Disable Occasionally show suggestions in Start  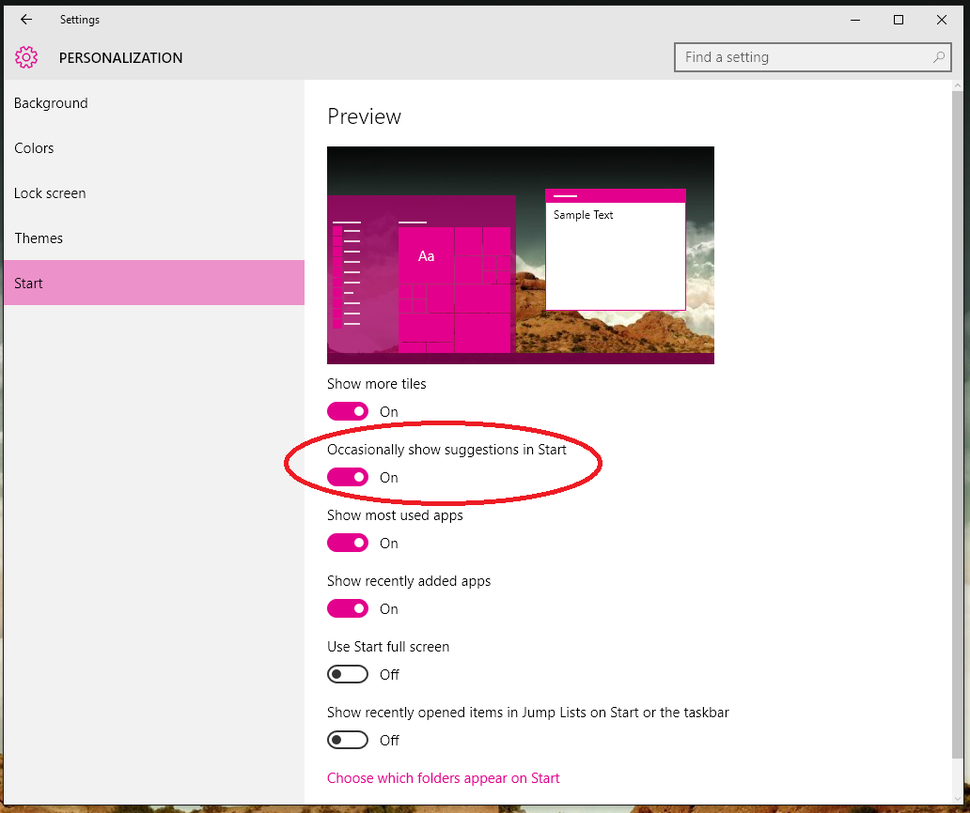(348, 477)
